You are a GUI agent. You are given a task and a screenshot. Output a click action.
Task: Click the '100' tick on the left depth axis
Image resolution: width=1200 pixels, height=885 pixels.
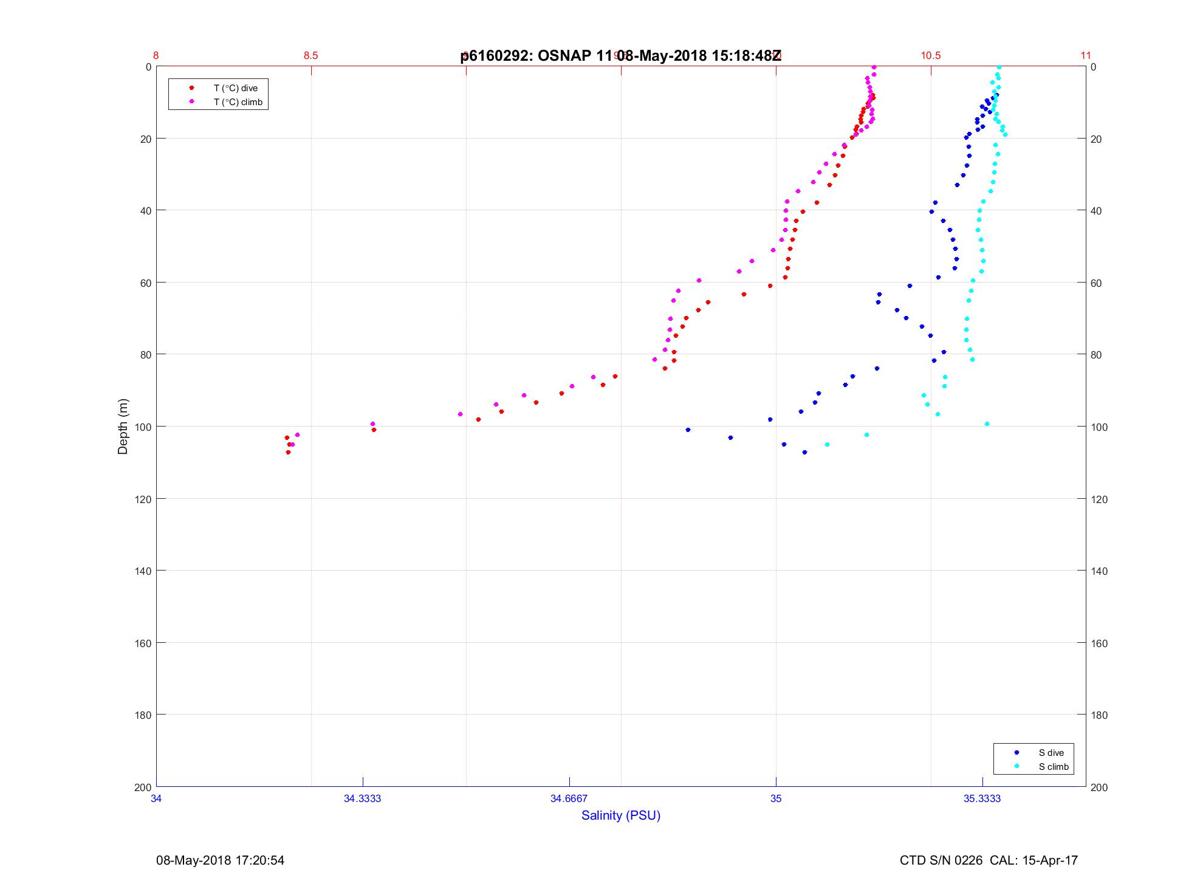point(142,427)
